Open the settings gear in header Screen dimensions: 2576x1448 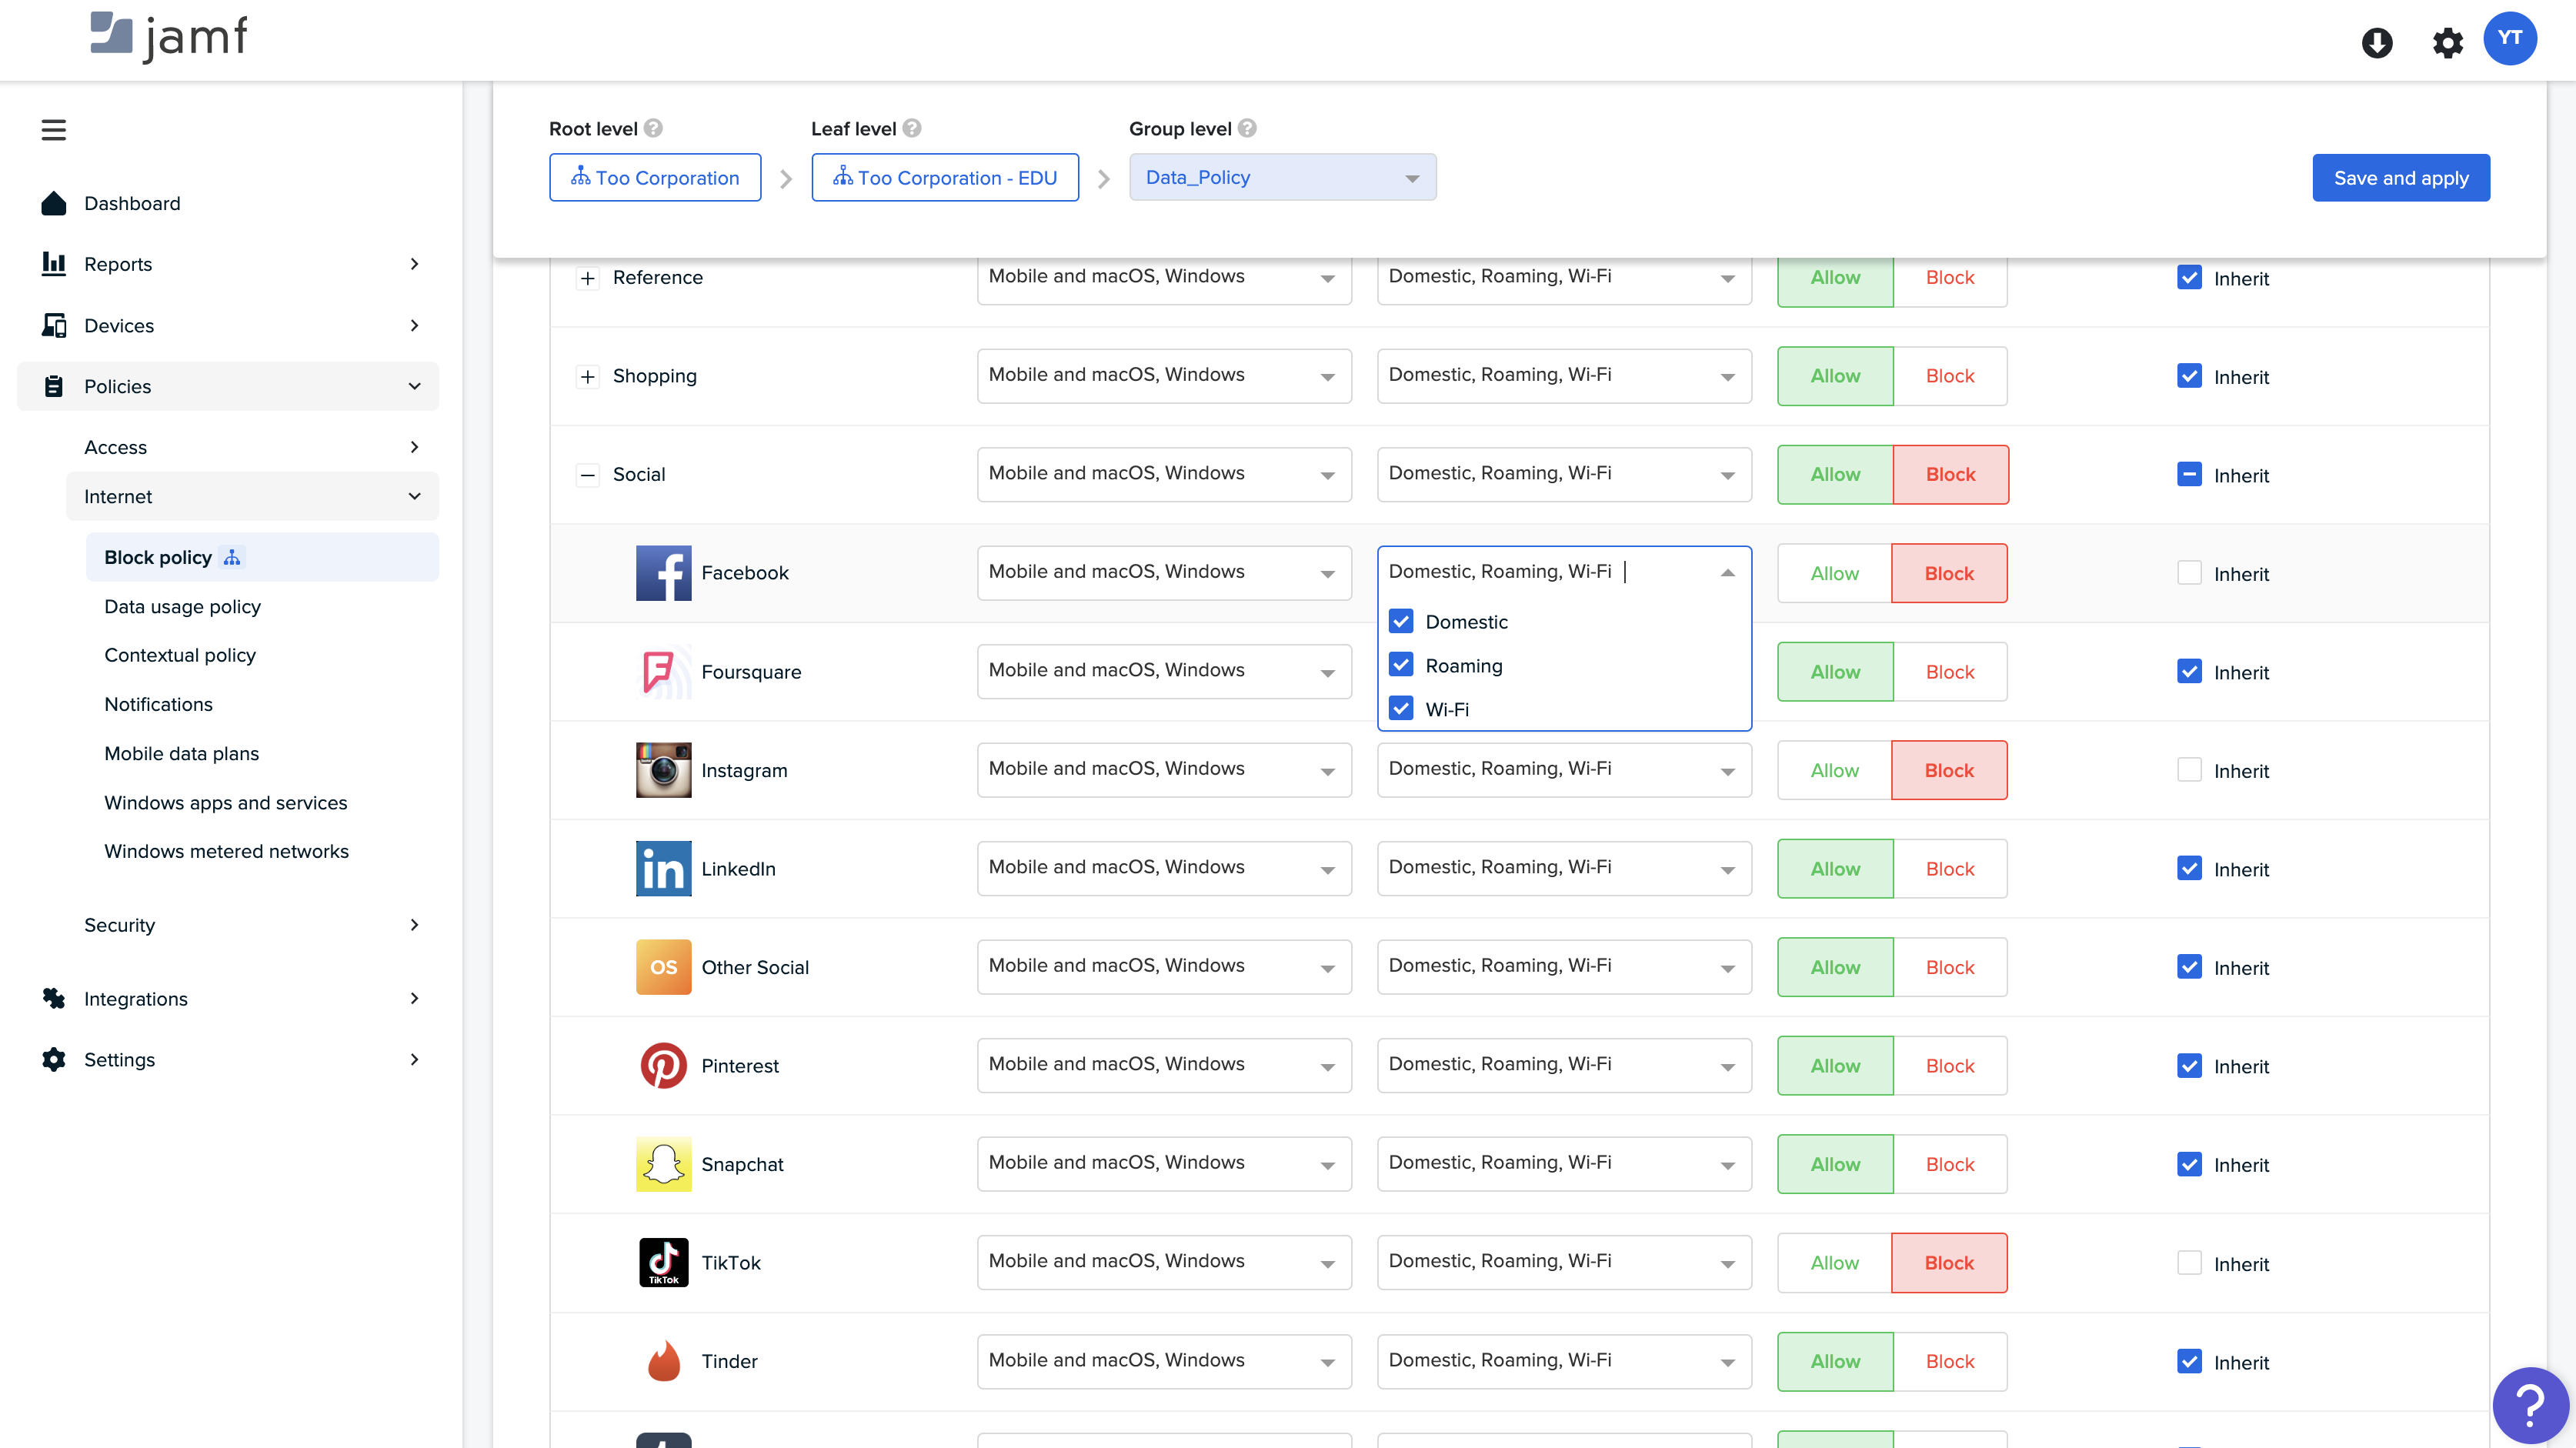[x=2447, y=43]
